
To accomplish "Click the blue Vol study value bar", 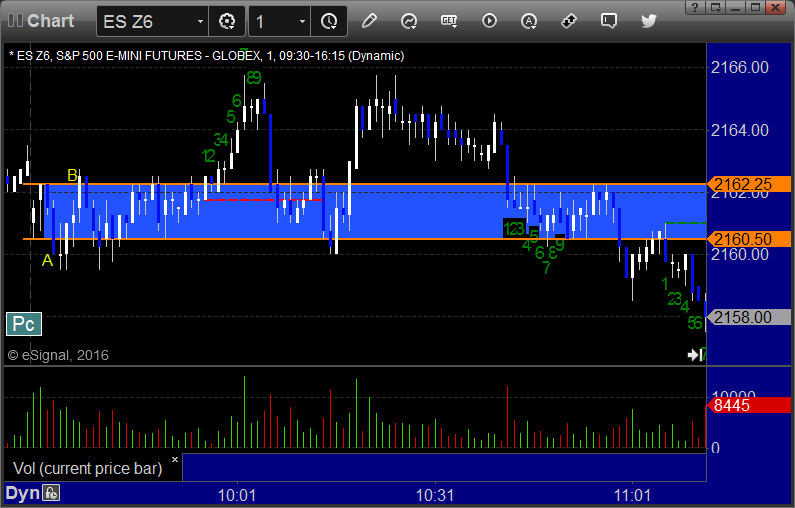I will pyautogui.click(x=444, y=467).
